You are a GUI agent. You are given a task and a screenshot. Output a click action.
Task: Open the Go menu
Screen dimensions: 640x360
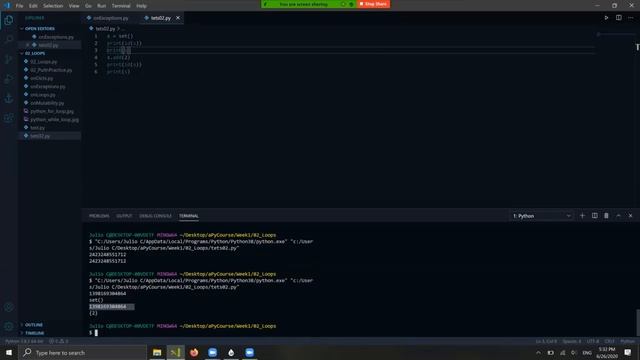click(x=88, y=6)
